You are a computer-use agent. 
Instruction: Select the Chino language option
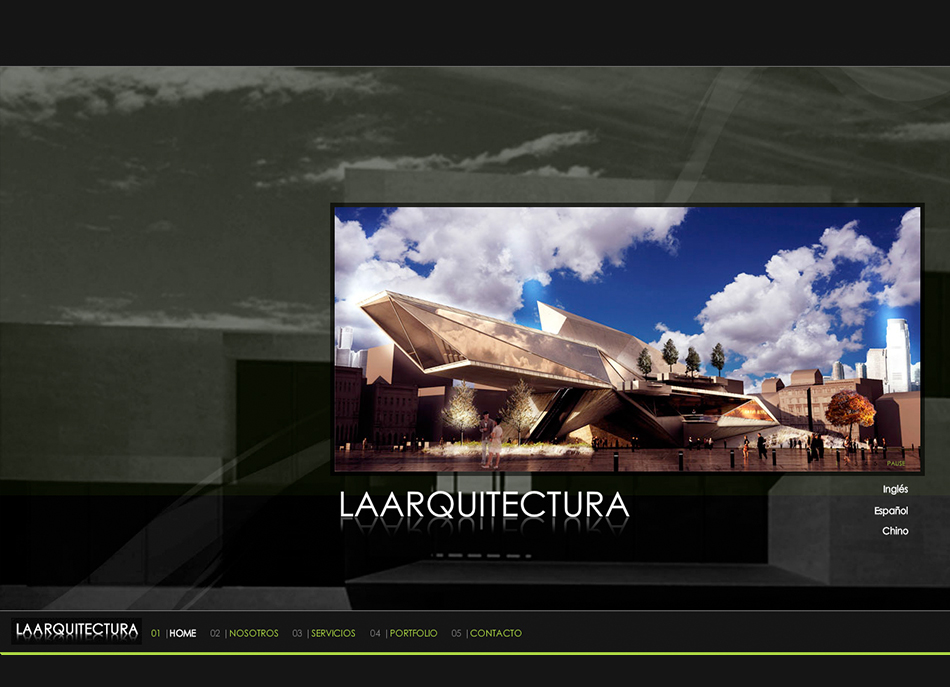[895, 531]
